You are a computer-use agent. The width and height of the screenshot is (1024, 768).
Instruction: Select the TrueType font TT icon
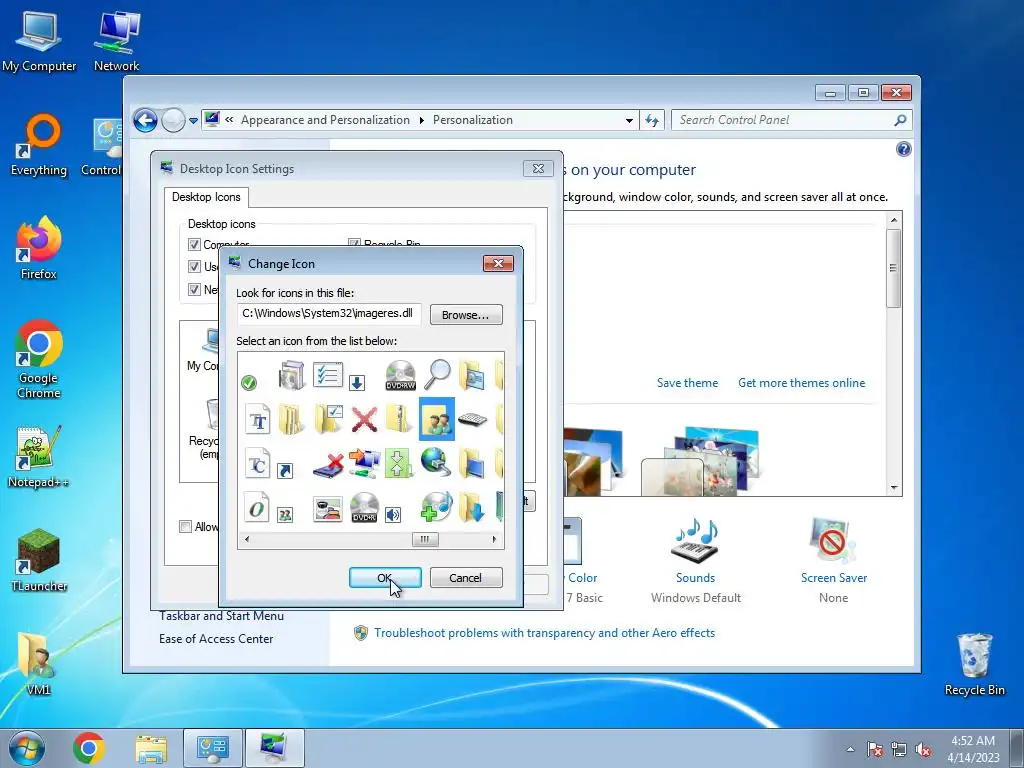(257, 419)
